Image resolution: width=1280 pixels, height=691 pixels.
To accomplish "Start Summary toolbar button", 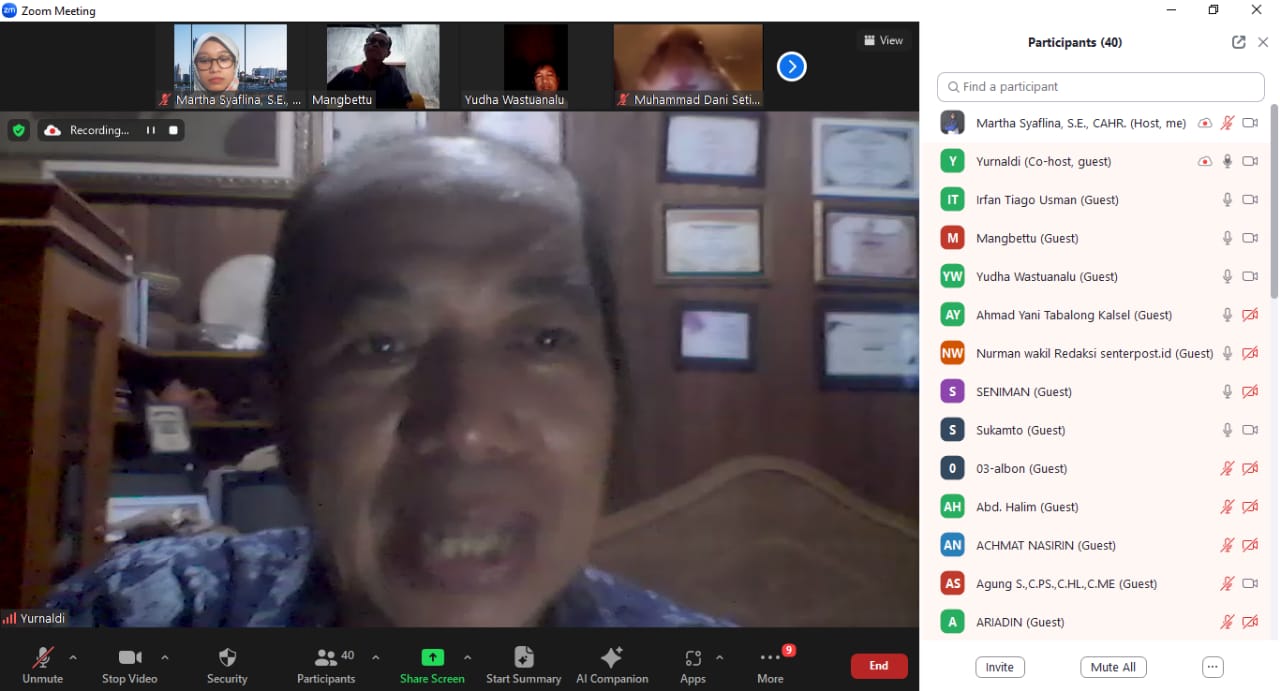I will pyautogui.click(x=524, y=665).
